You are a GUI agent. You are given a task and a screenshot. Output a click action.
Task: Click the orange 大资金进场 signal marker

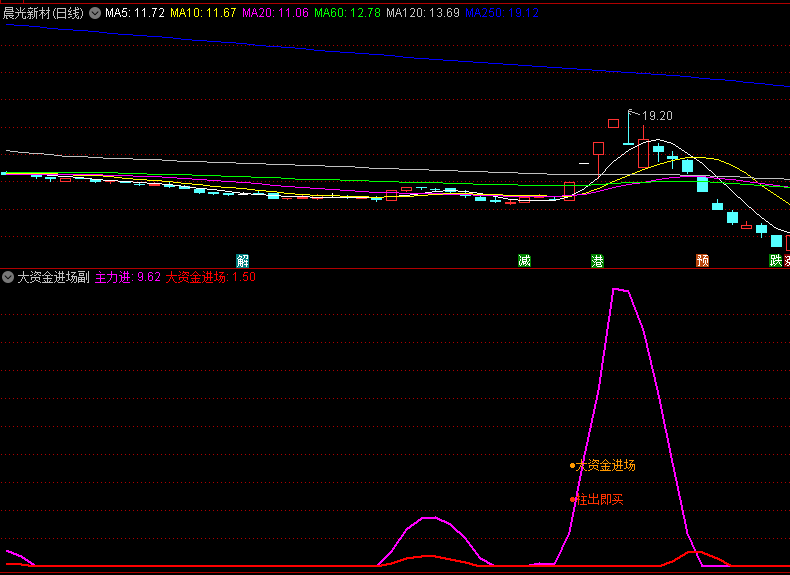603,465
